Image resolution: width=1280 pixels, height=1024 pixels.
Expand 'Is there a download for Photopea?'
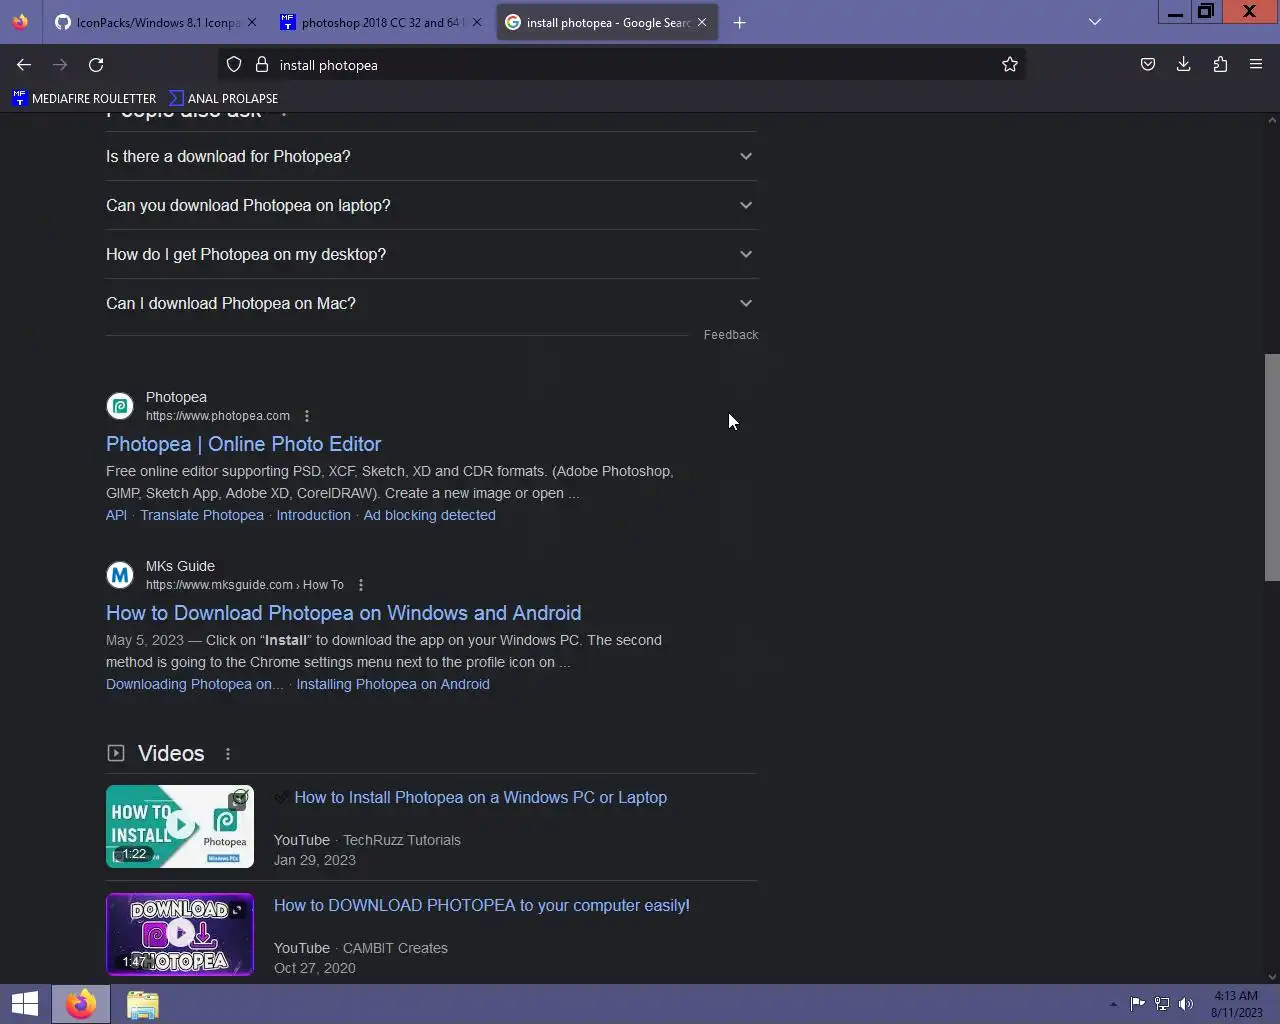pyautogui.click(x=431, y=156)
